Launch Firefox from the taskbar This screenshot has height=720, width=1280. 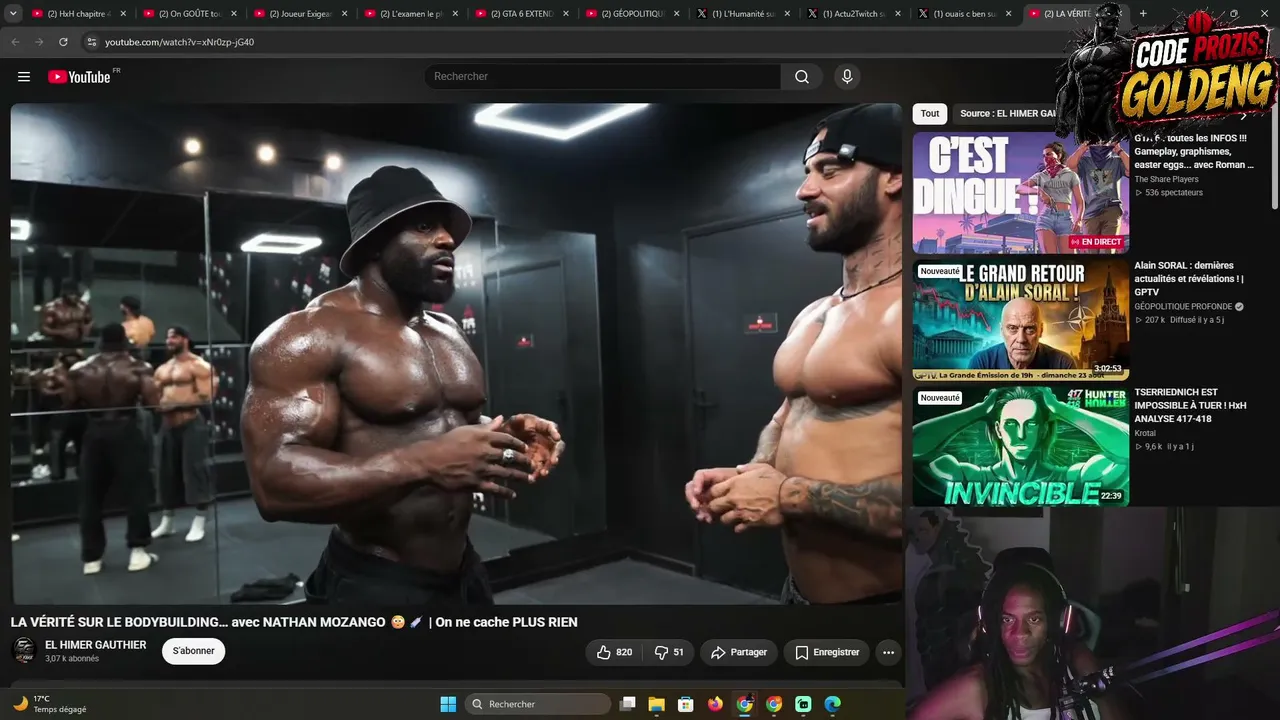pyautogui.click(x=715, y=704)
